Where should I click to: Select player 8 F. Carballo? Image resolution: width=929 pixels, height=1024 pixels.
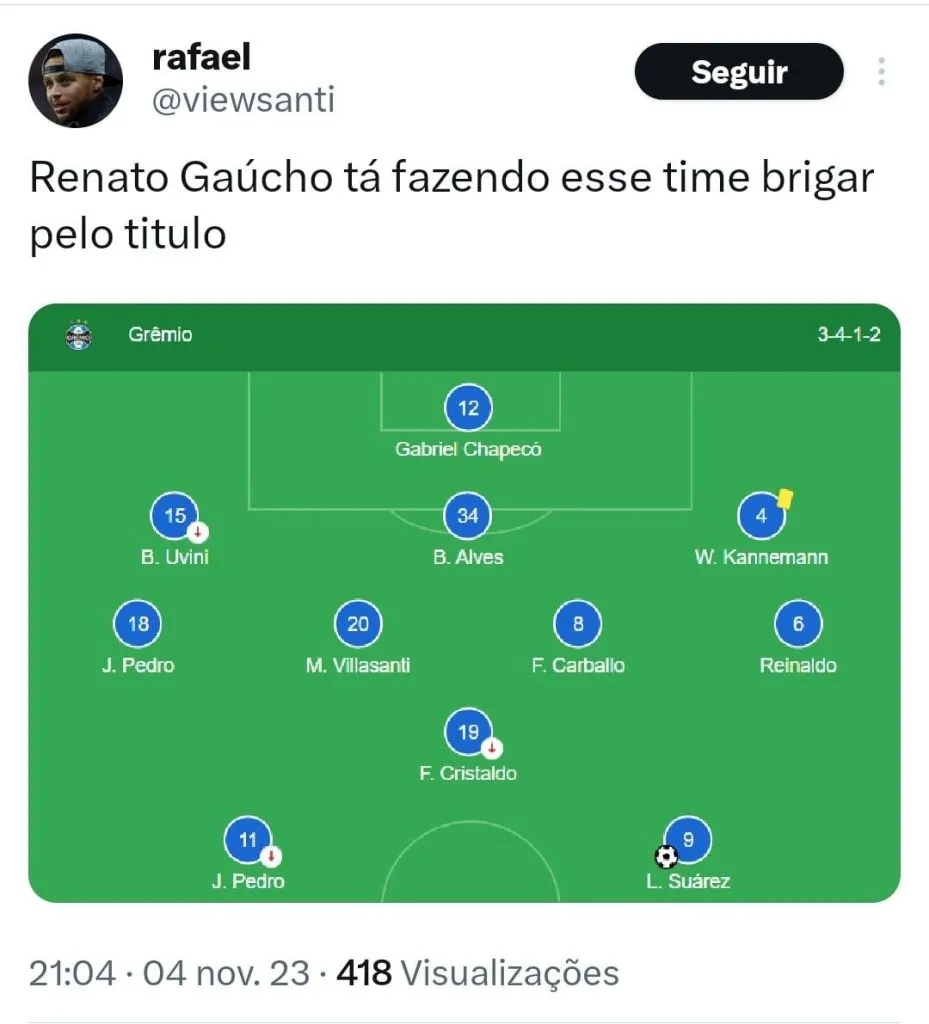click(x=578, y=625)
